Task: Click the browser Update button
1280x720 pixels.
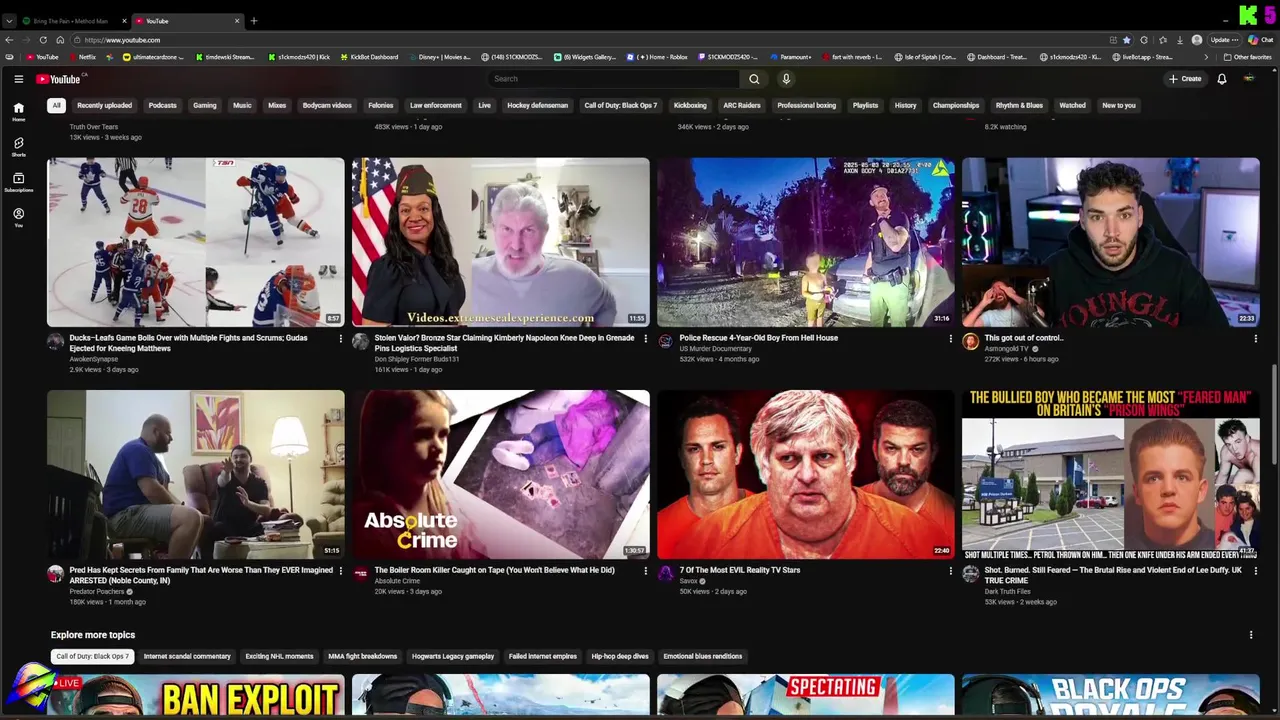Action: point(1224,40)
